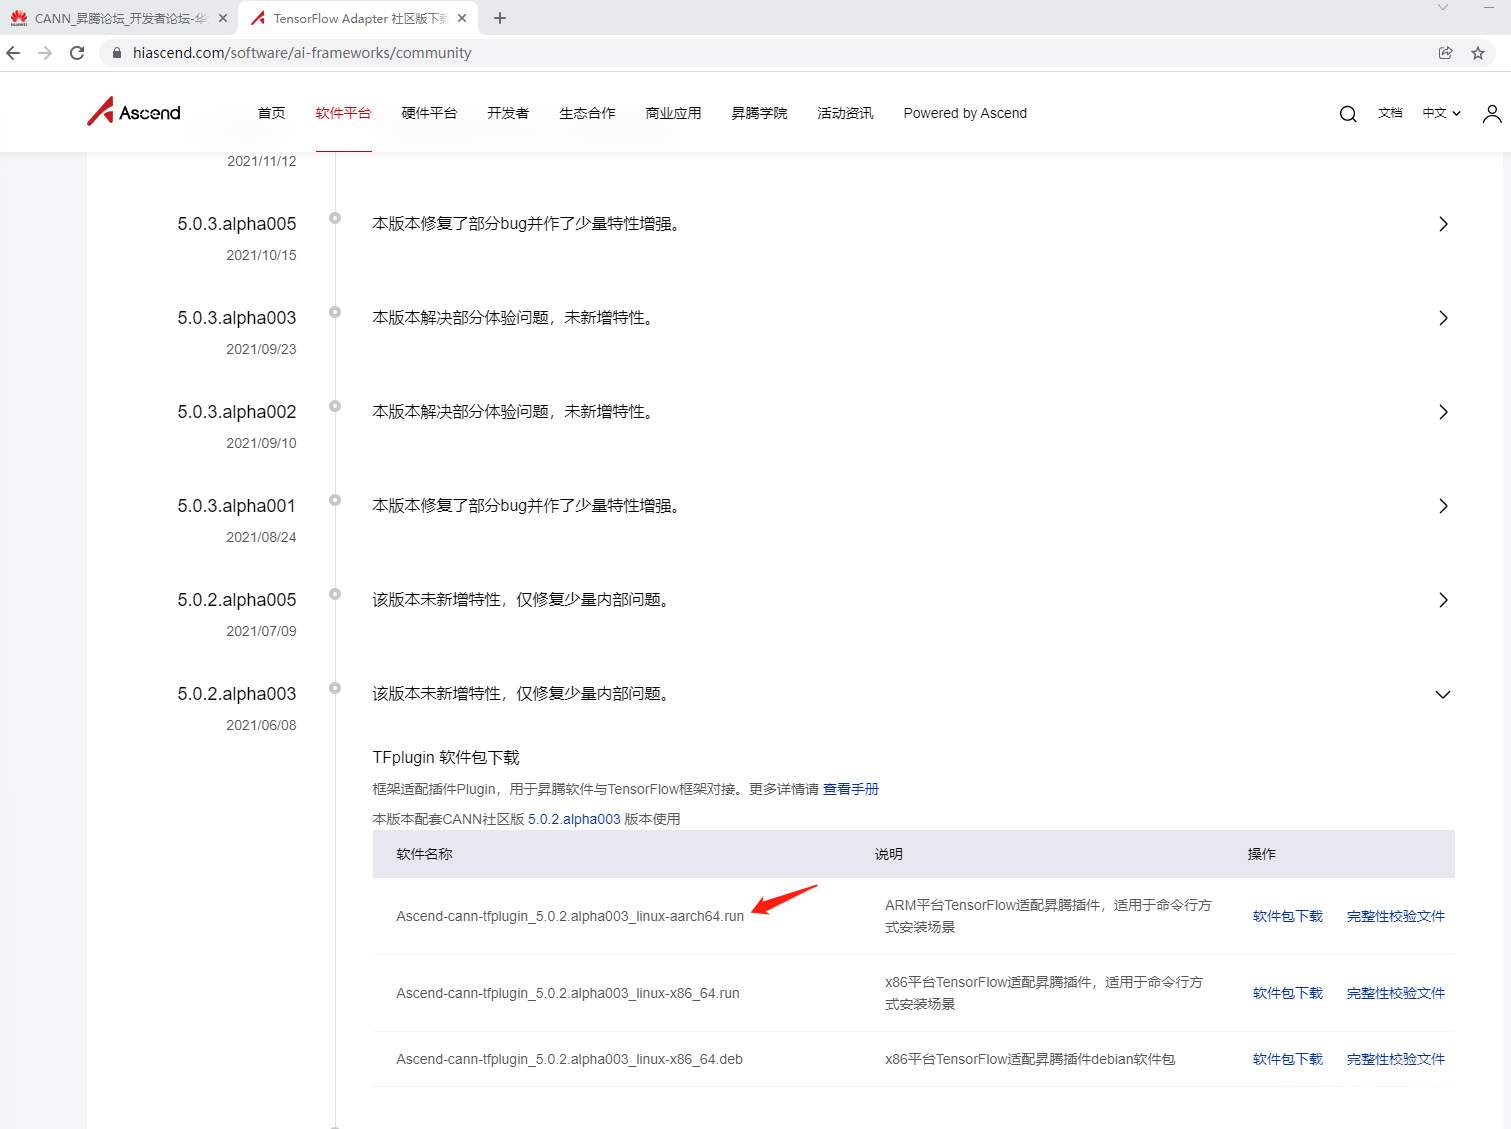This screenshot has height=1129, width=1511.
Task: Open the browser tab search chevron
Action: 1442,8
